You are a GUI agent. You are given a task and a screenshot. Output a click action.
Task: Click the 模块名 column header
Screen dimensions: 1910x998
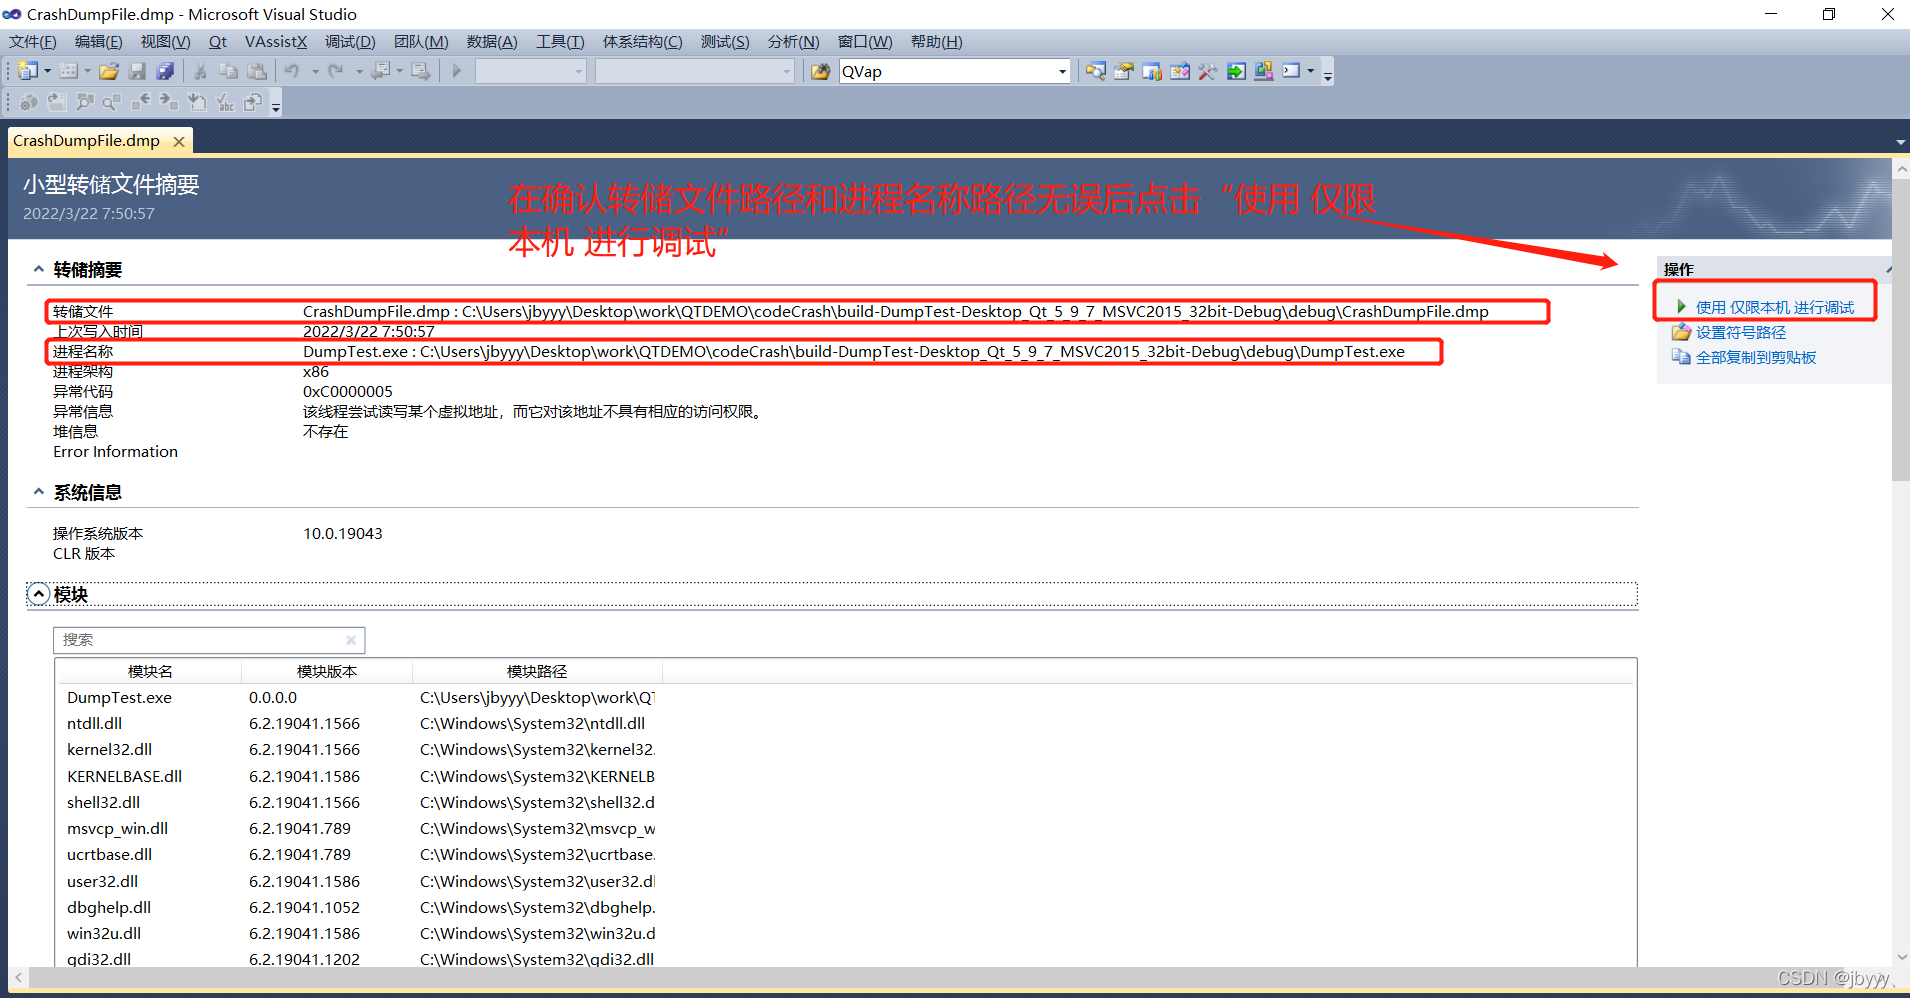[x=149, y=671]
